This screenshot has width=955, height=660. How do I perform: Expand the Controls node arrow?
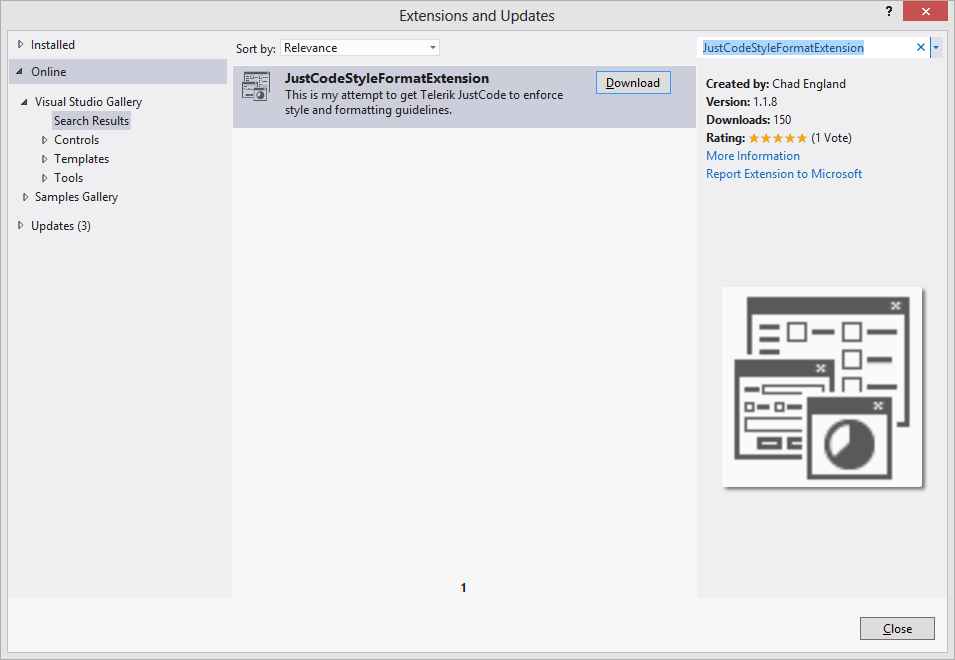(x=44, y=140)
